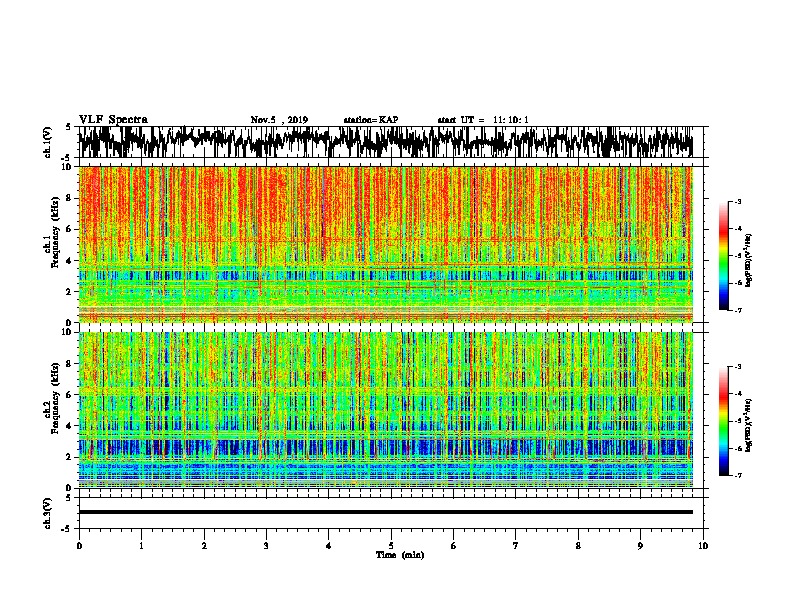792x612 pixels.
Task: Click time axis tick label '5'
Action: (x=391, y=546)
